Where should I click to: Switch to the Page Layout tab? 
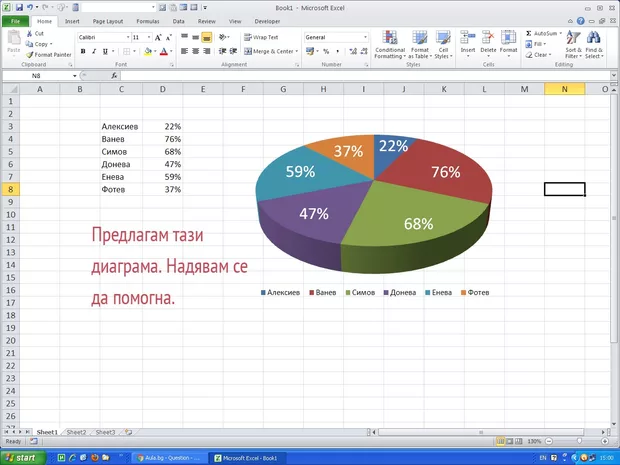click(108, 21)
